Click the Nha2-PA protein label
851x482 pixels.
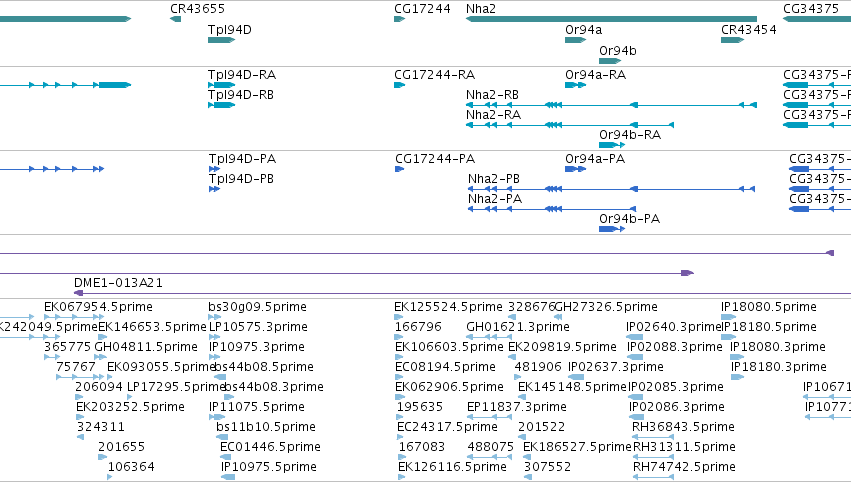pos(495,199)
